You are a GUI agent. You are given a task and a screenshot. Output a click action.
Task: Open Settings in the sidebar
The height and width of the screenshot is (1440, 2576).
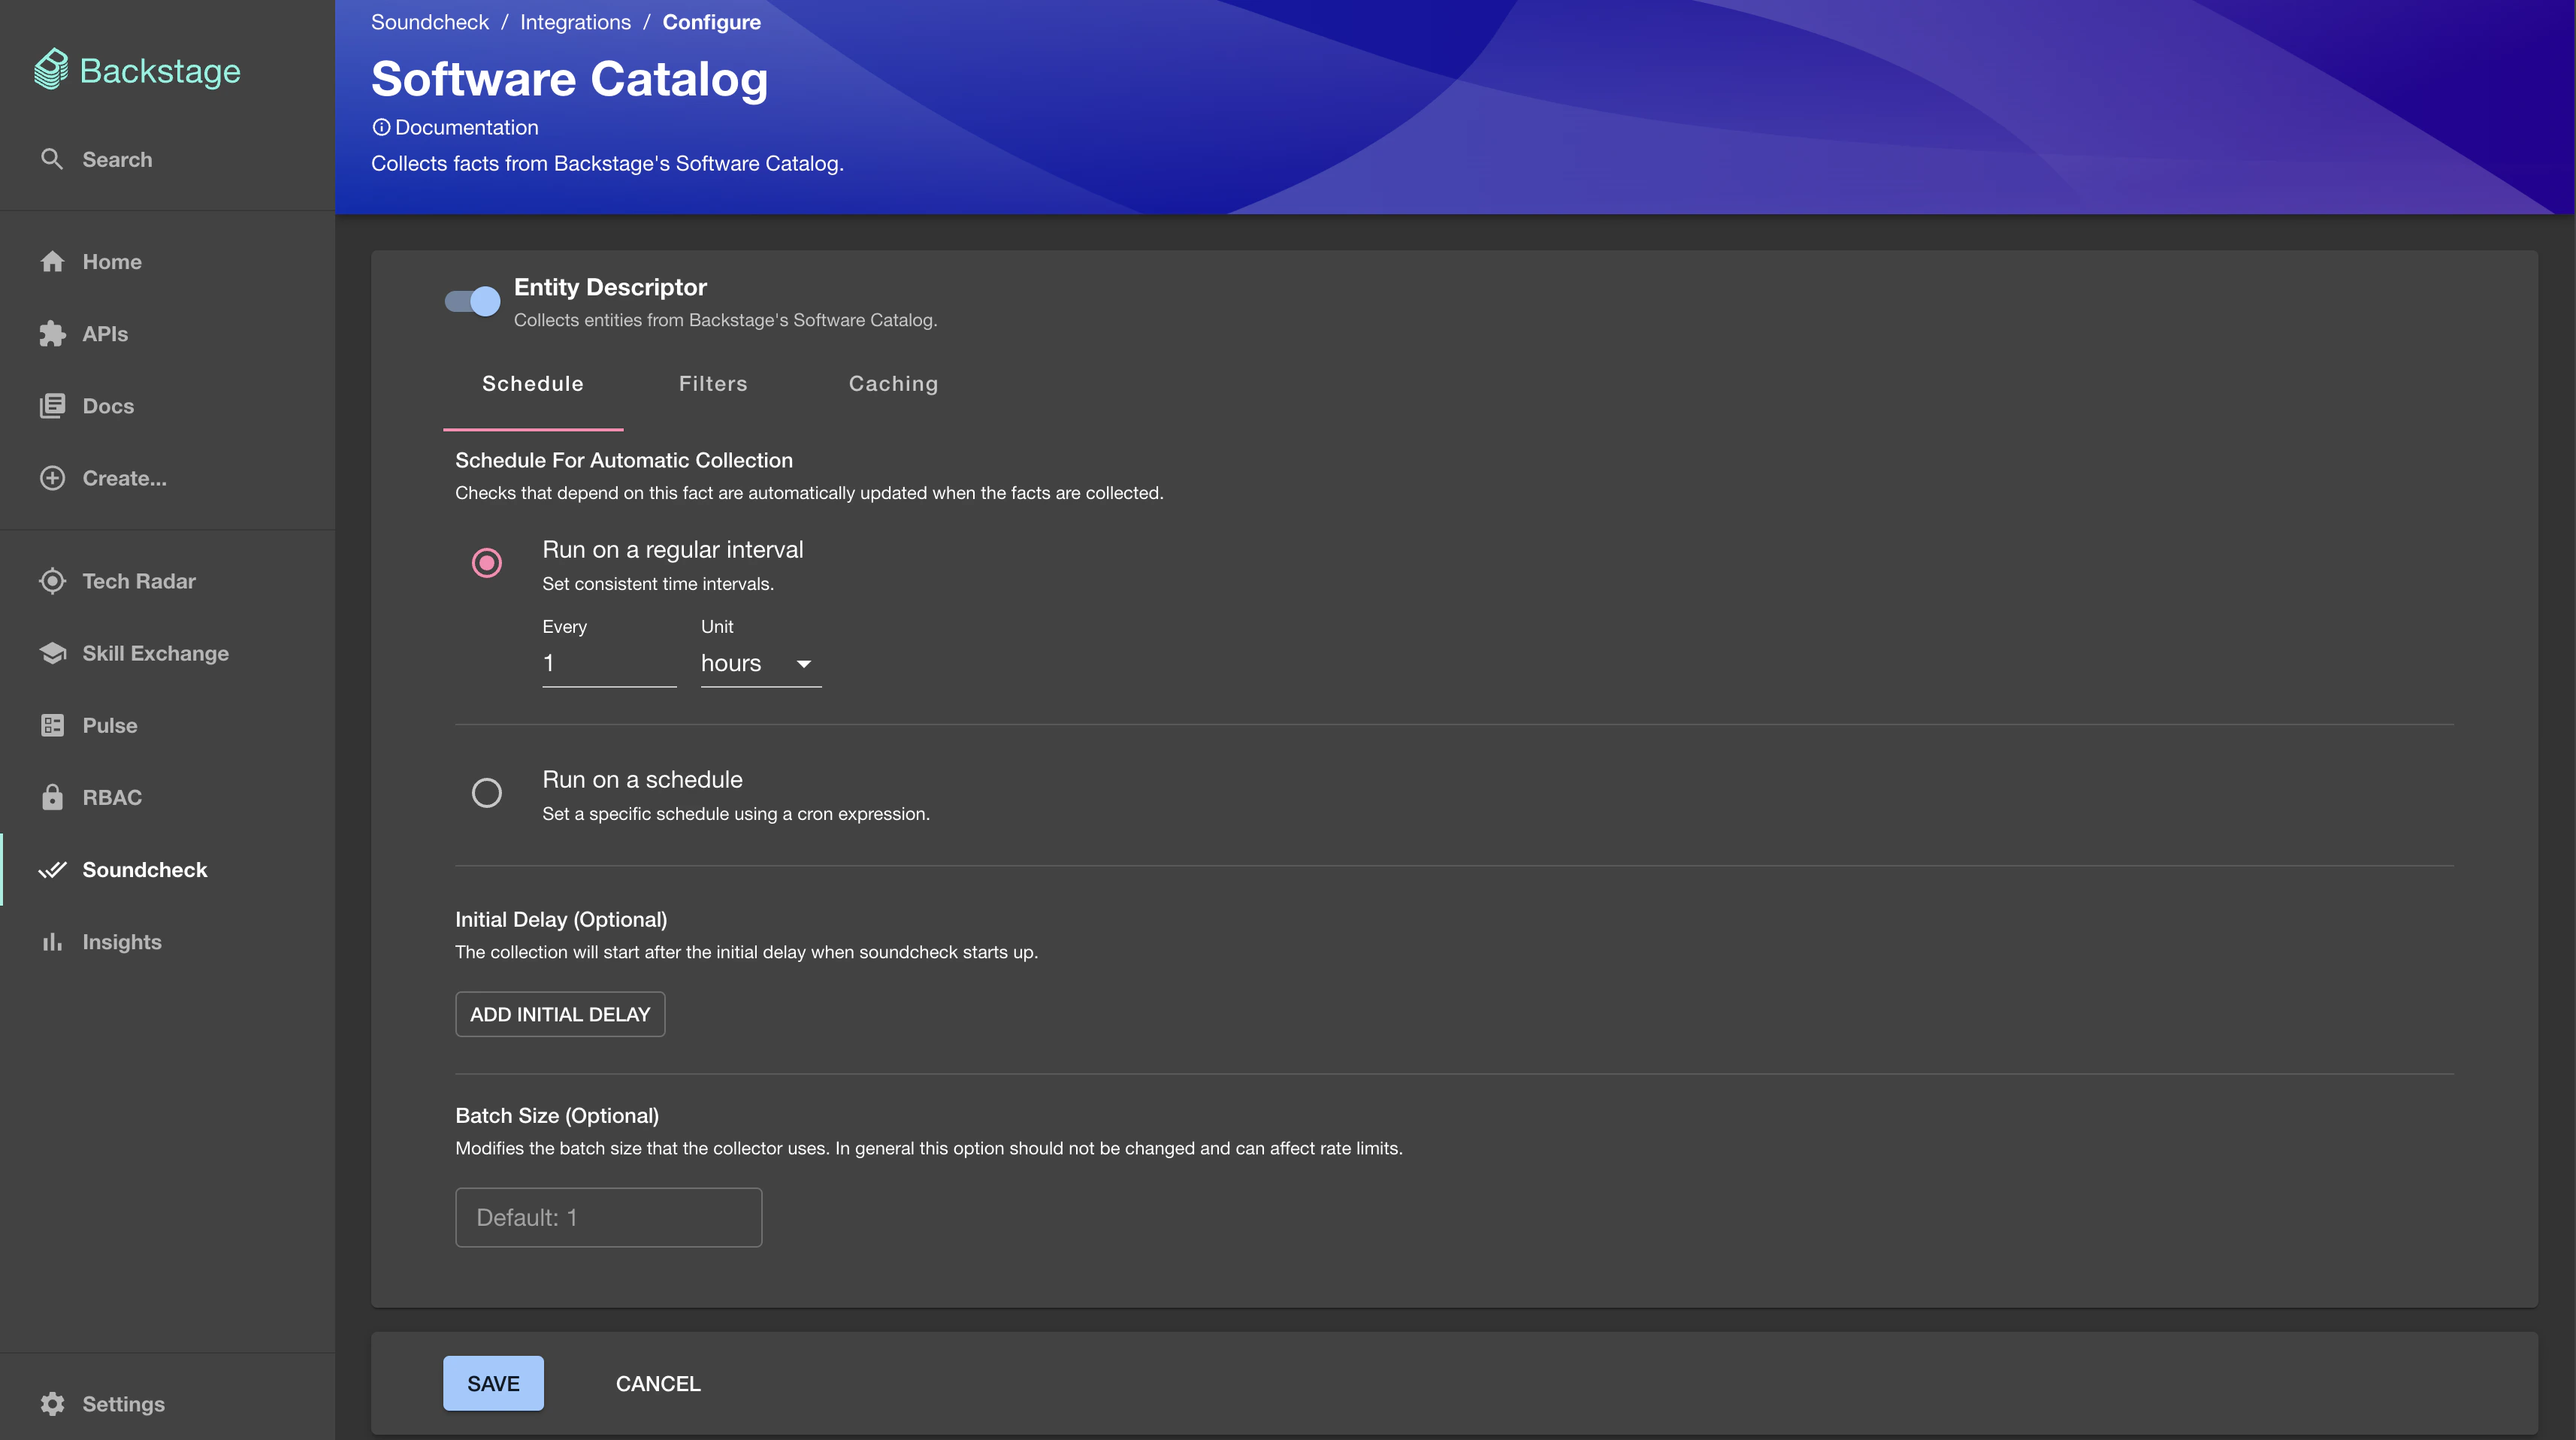pos(167,1404)
